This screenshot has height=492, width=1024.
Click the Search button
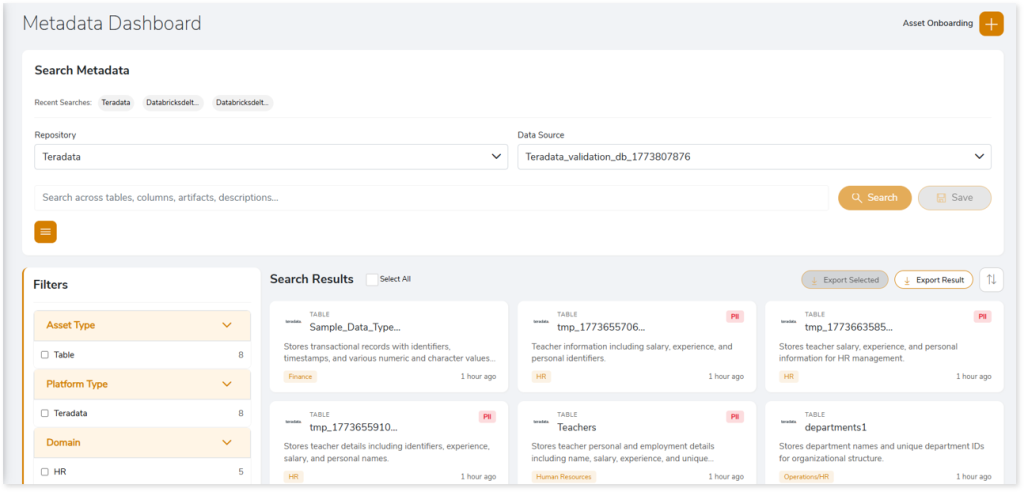coord(874,198)
